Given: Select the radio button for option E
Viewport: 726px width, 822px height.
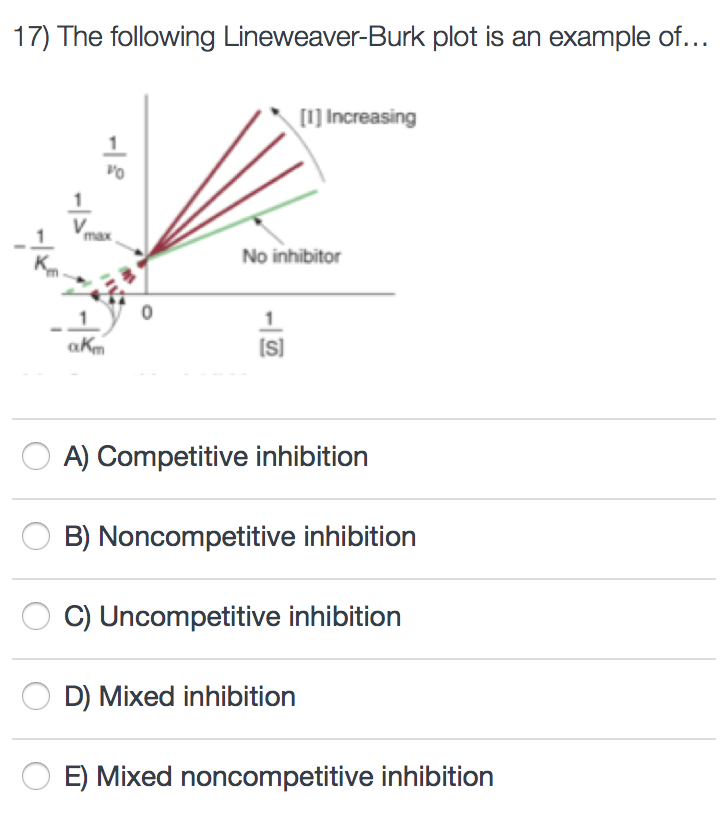Looking at the screenshot, I should coord(36,776).
